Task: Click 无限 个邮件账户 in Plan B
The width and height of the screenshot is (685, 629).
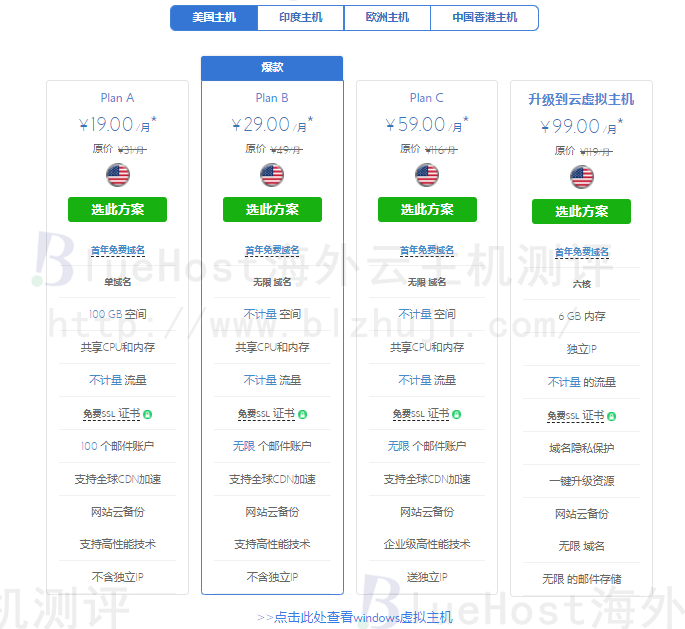Action: 272,446
